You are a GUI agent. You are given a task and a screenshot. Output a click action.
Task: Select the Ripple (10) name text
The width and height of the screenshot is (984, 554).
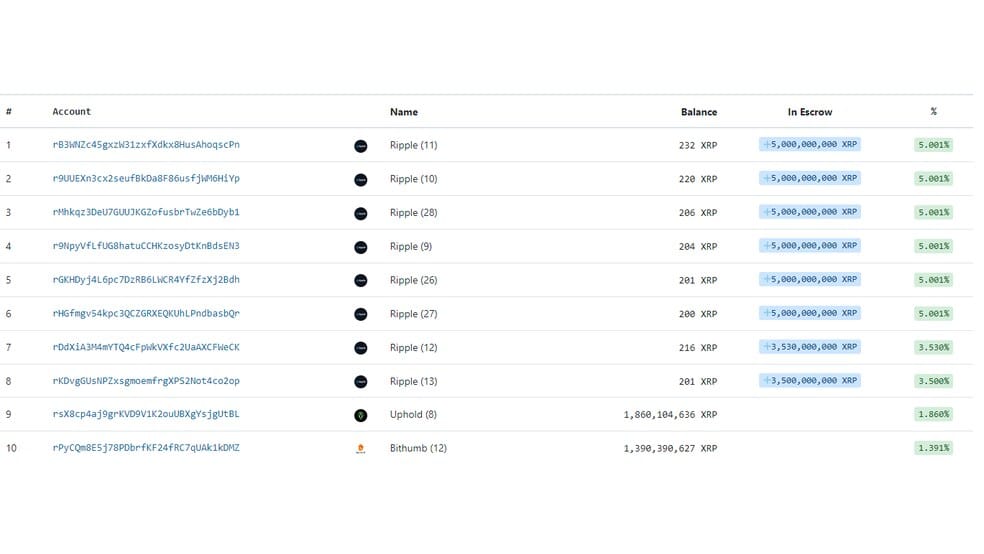[x=414, y=179]
